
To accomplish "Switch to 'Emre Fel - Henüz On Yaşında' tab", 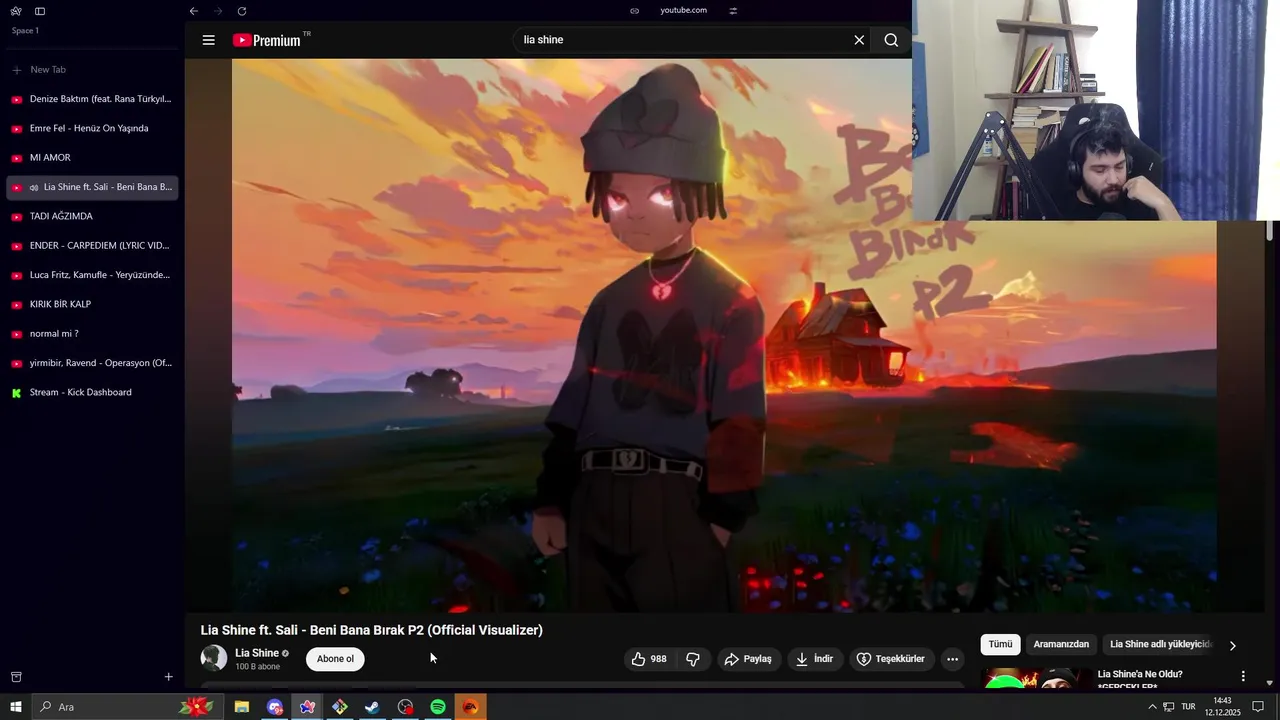I will pos(92,128).
